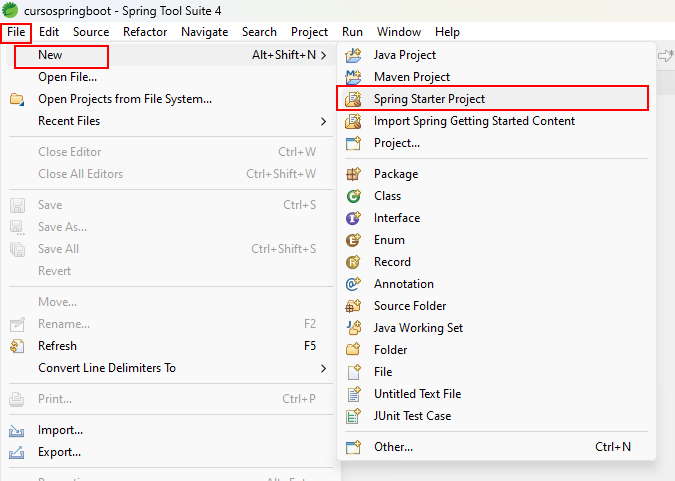Click the Untitled Text File icon
The height and width of the screenshot is (481, 675).
tap(353, 394)
